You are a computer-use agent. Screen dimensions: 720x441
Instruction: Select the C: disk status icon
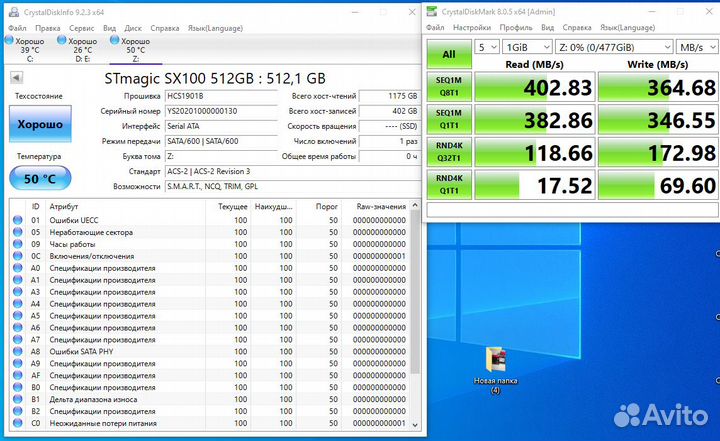pos(9,40)
